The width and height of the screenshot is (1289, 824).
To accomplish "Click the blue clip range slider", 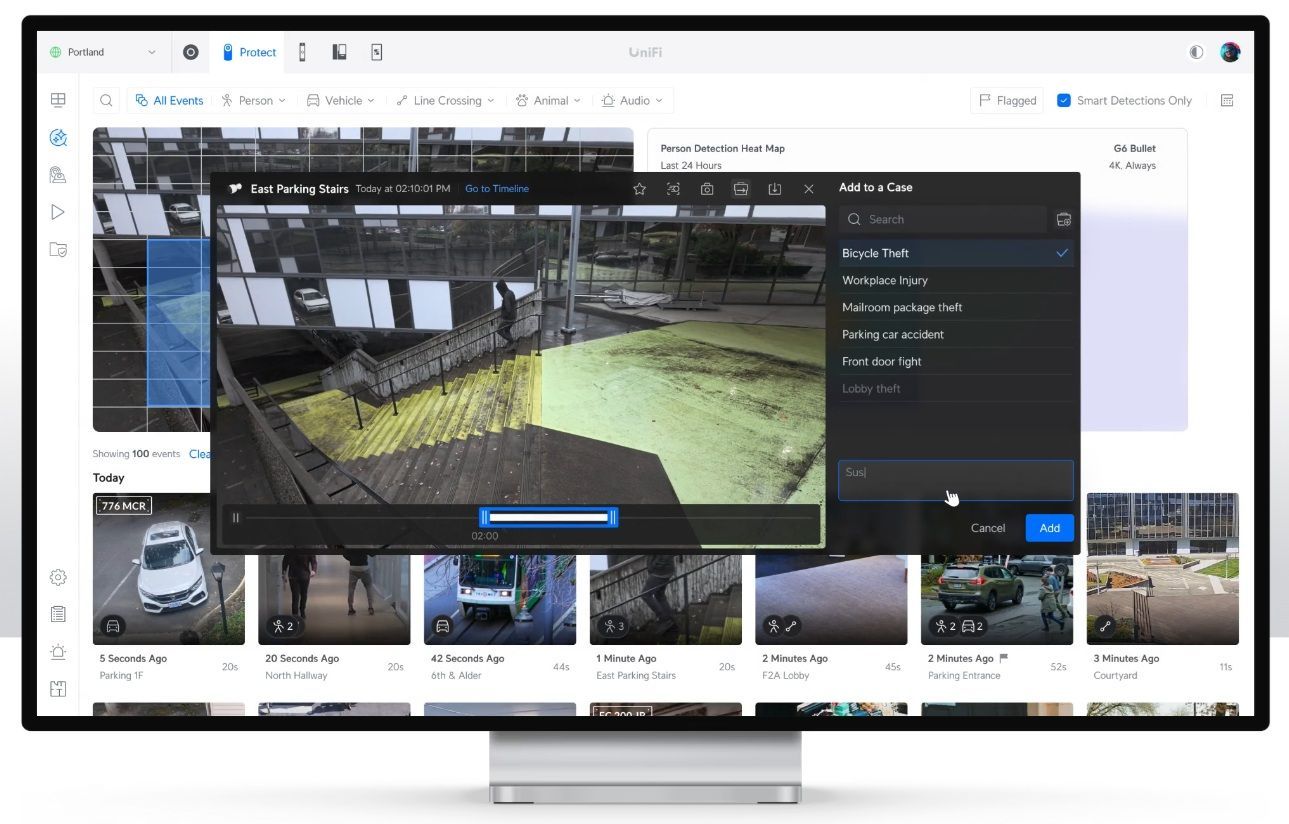I will click(x=548, y=517).
